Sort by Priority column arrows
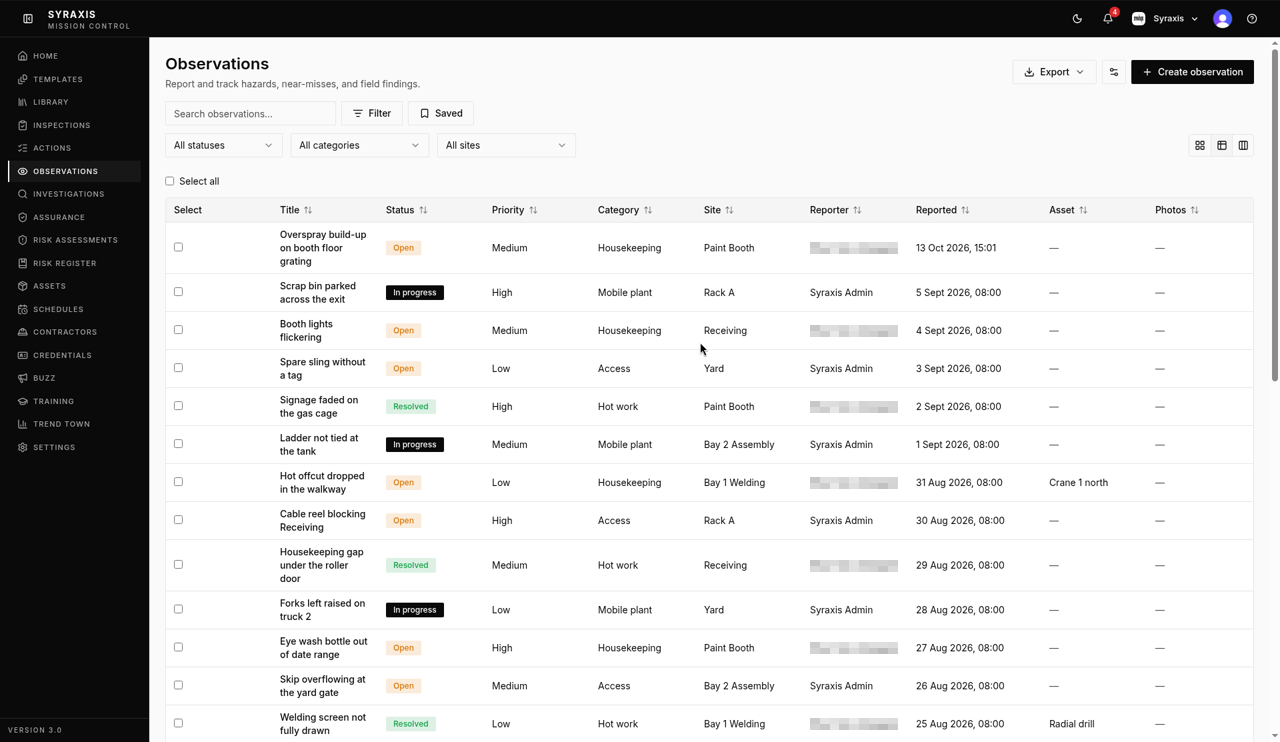 [533, 210]
